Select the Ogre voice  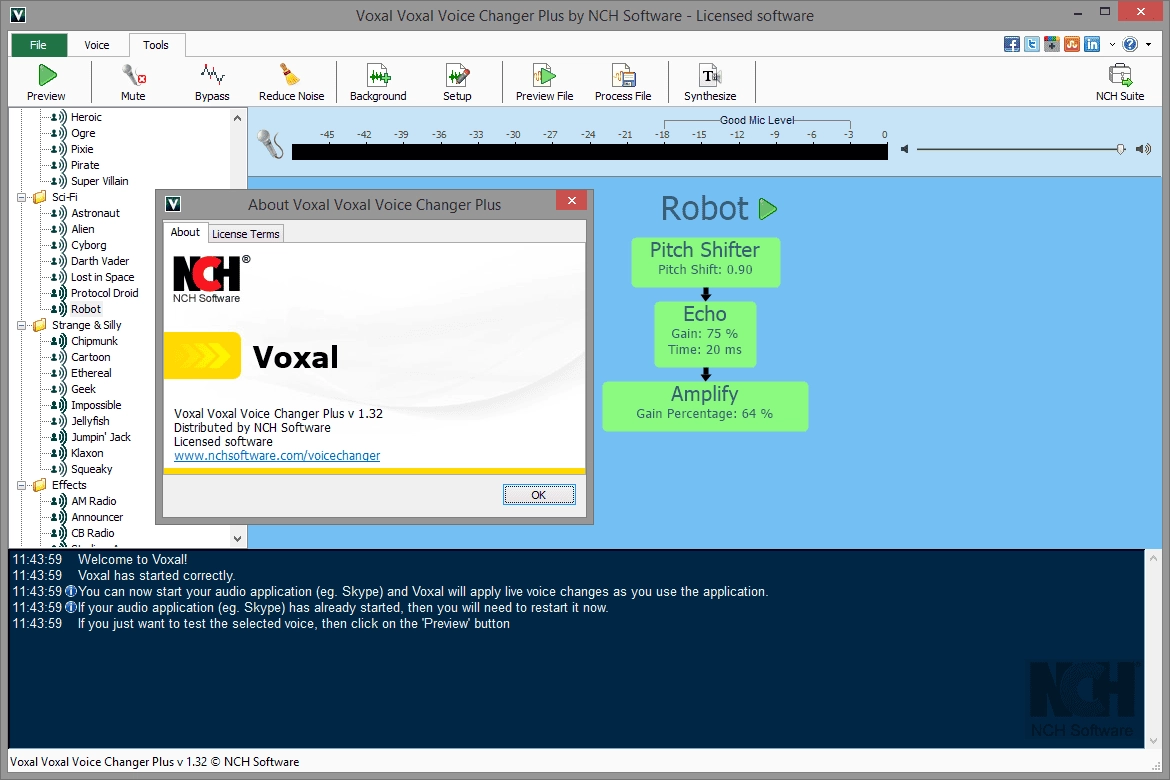click(83, 133)
